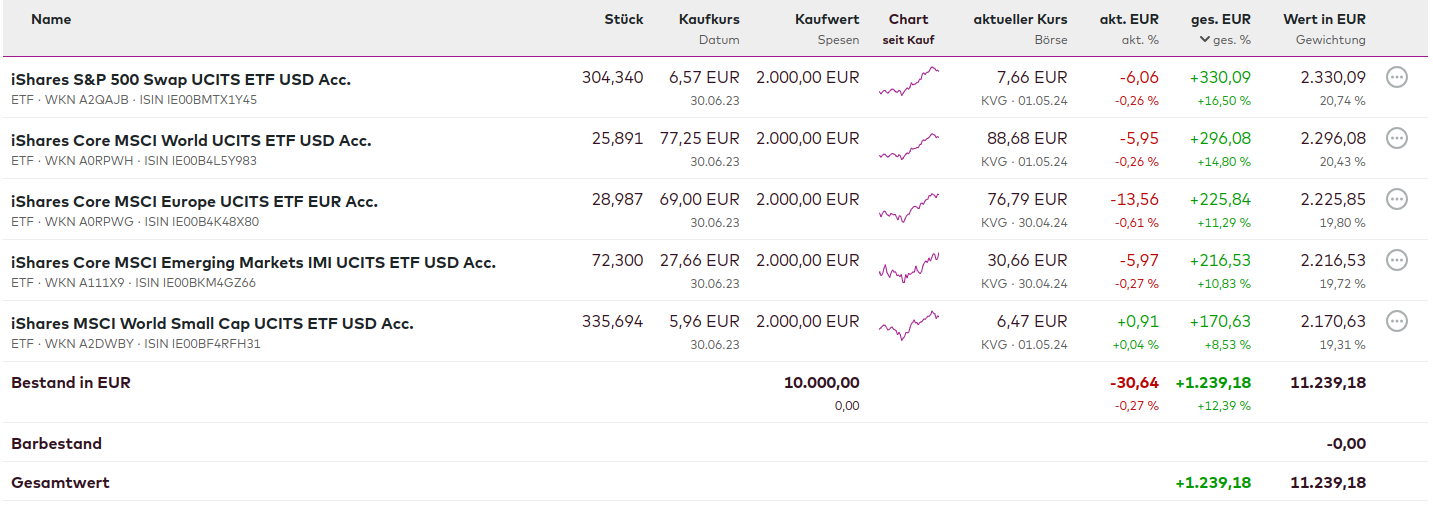Open iShares MSCI World Small Cap ETF link
This screenshot has height=528, width=1433.
[212, 323]
